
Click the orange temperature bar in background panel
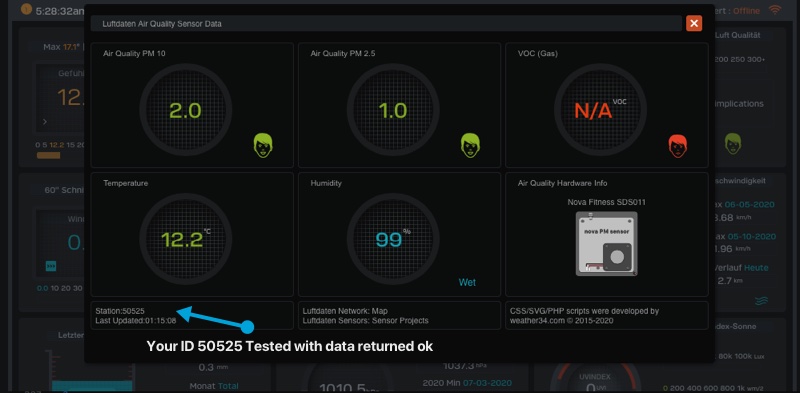pos(48,155)
